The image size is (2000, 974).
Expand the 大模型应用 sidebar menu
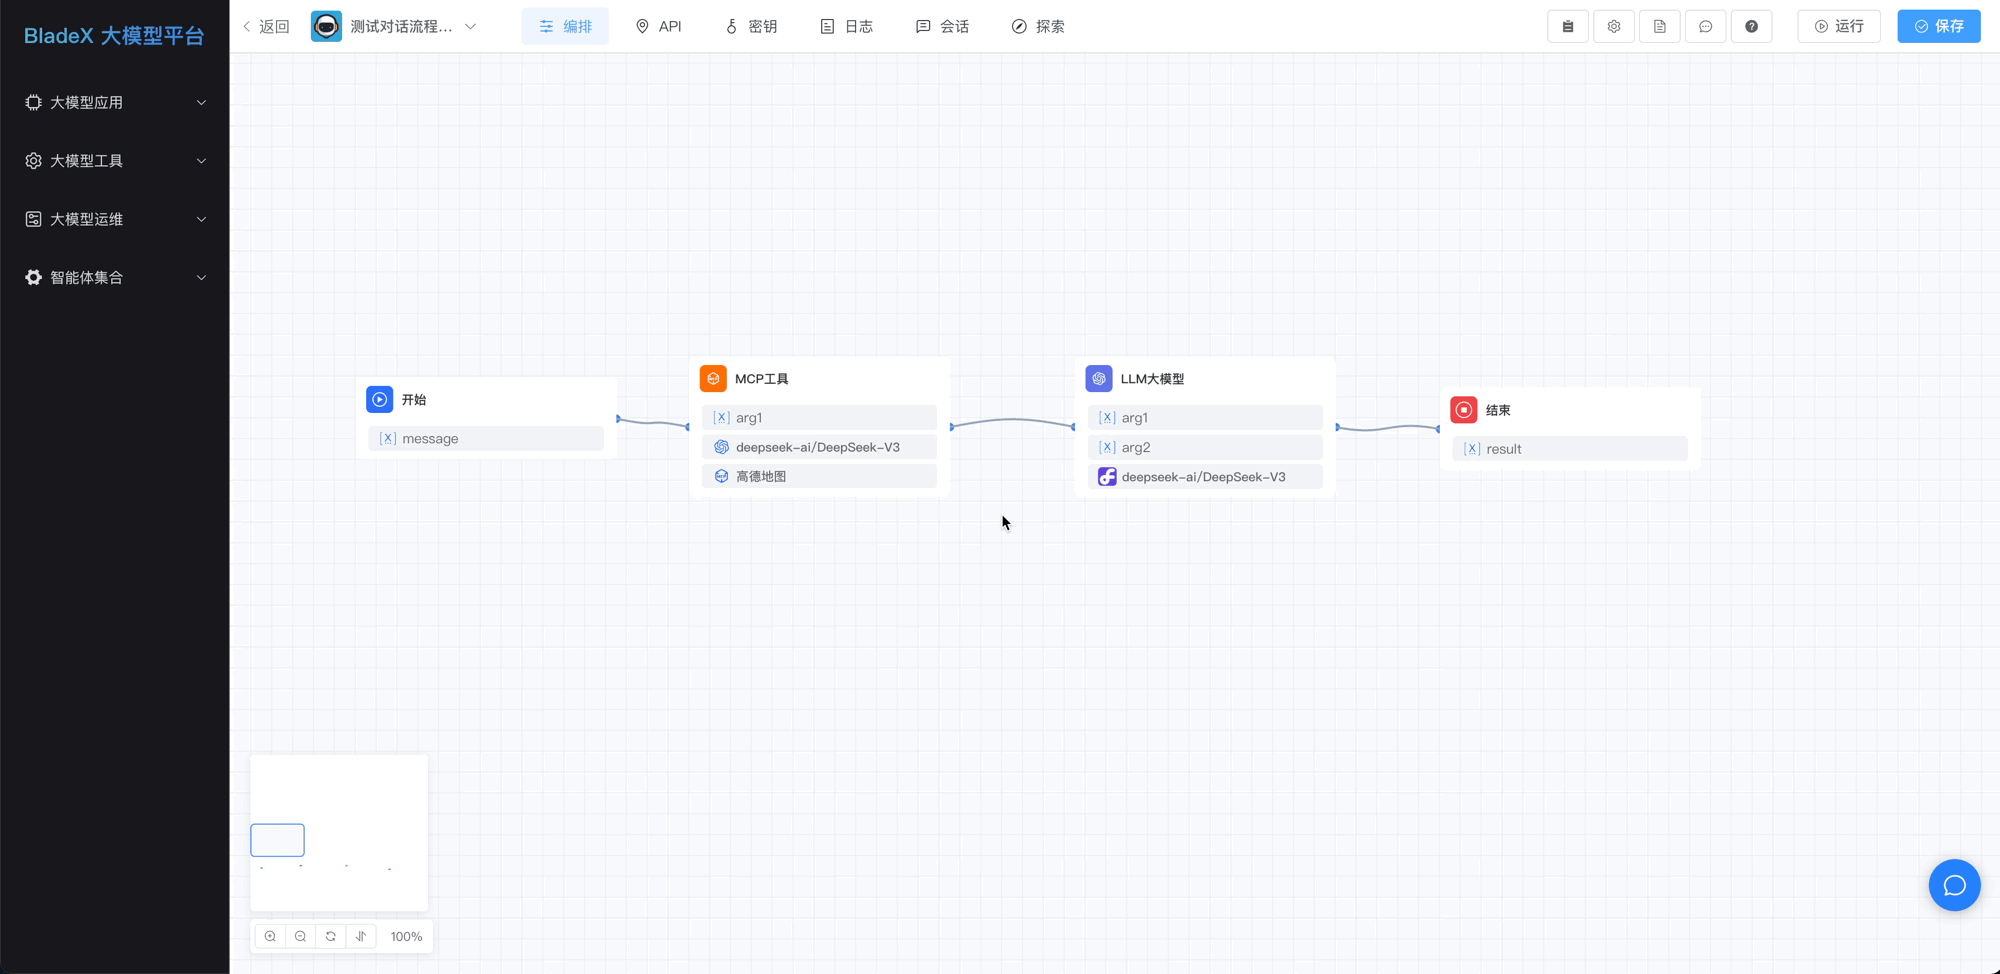pos(115,102)
